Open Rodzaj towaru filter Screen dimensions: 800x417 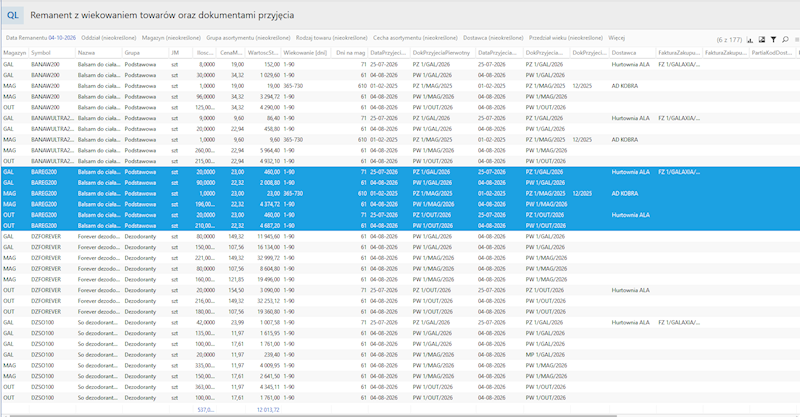pos(332,38)
